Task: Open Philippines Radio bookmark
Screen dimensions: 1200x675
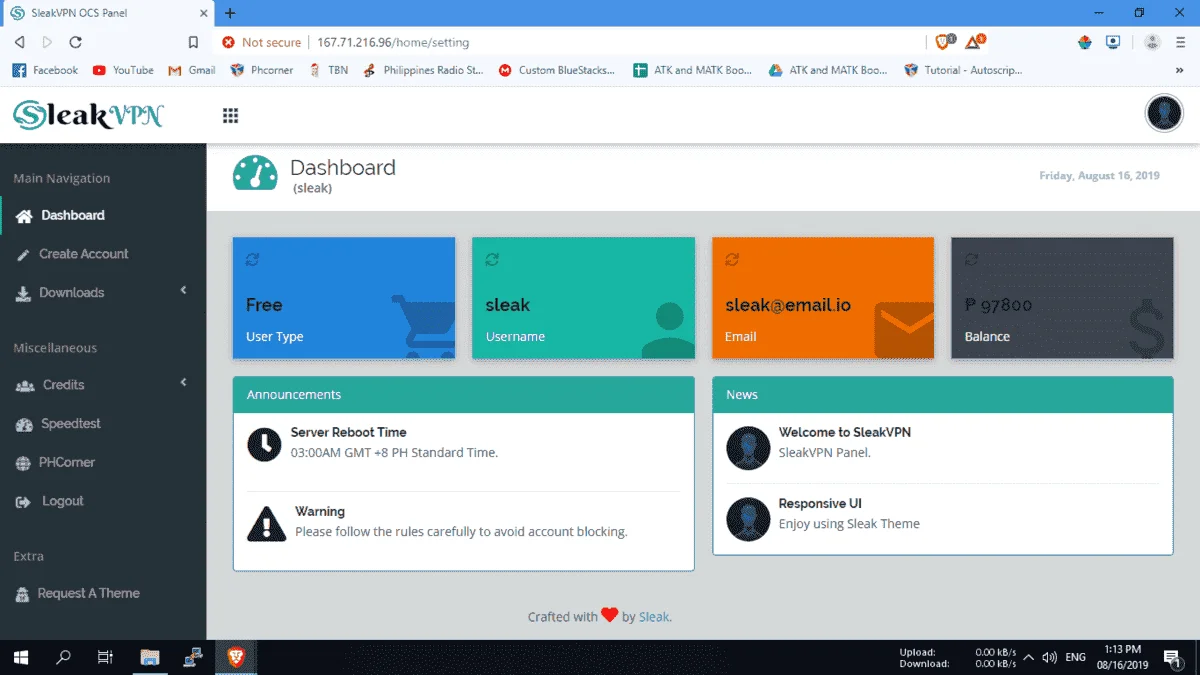Action: [424, 70]
